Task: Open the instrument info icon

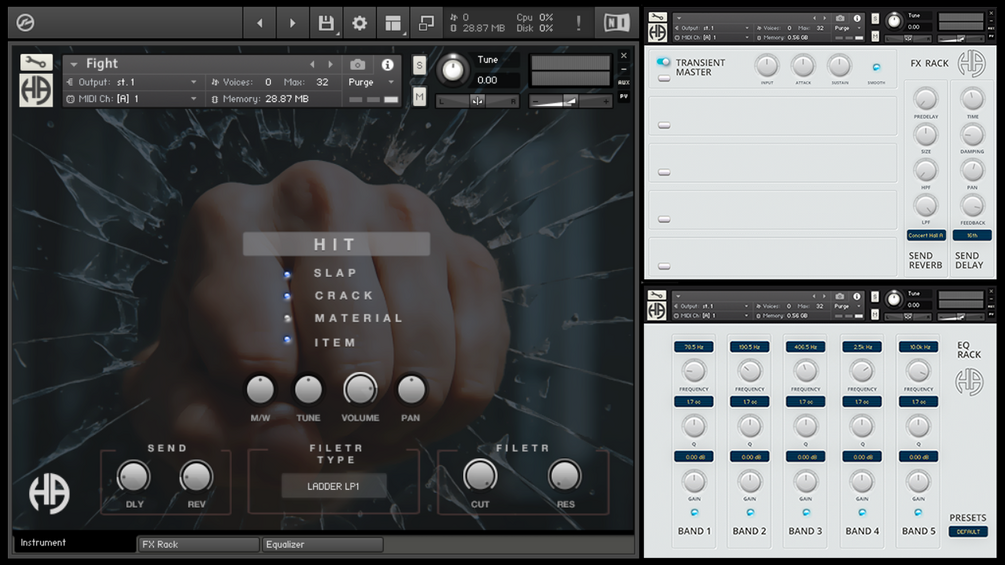Action: point(387,65)
